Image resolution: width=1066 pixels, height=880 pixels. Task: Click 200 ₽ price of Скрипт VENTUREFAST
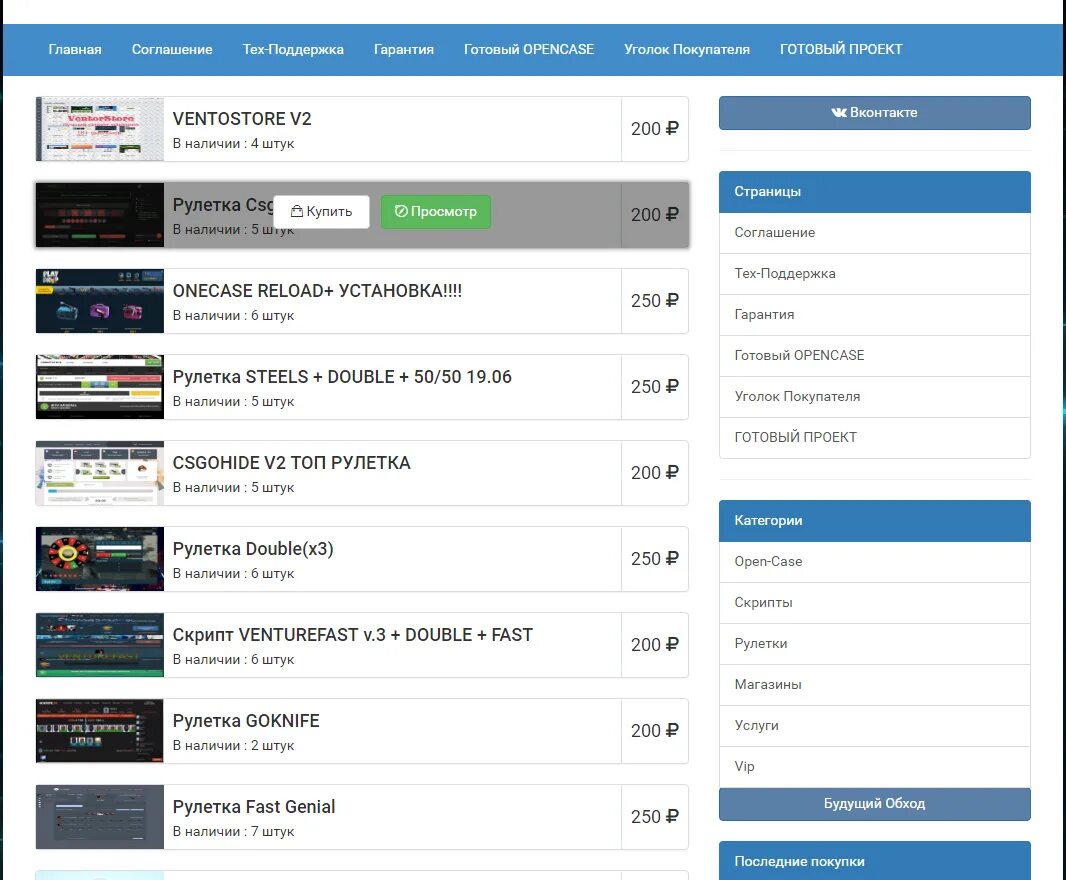point(655,645)
